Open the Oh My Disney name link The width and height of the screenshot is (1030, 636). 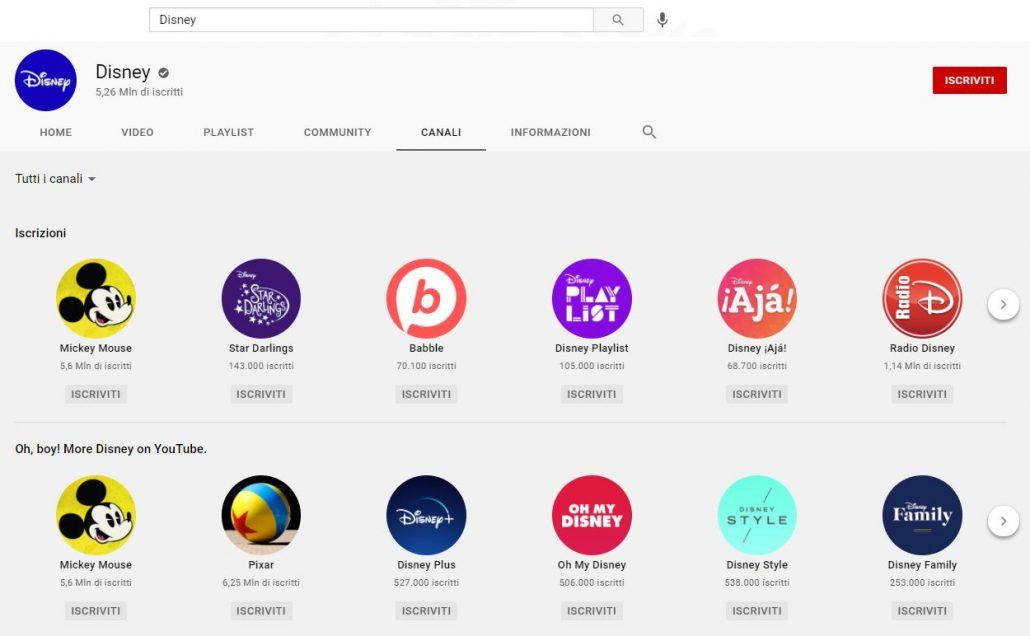pos(592,565)
